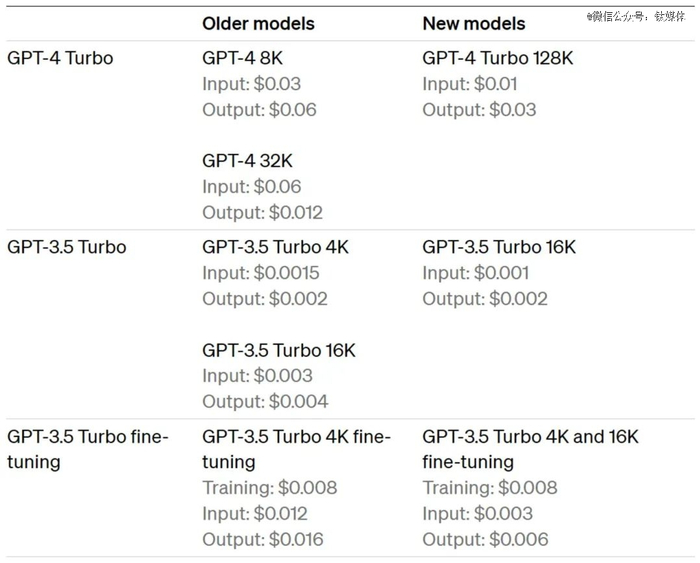Viewport: 700px width, 563px height.
Task: Click the "Input: $0.01" price for GPT-4 Turbo 128K
Action: 471,84
